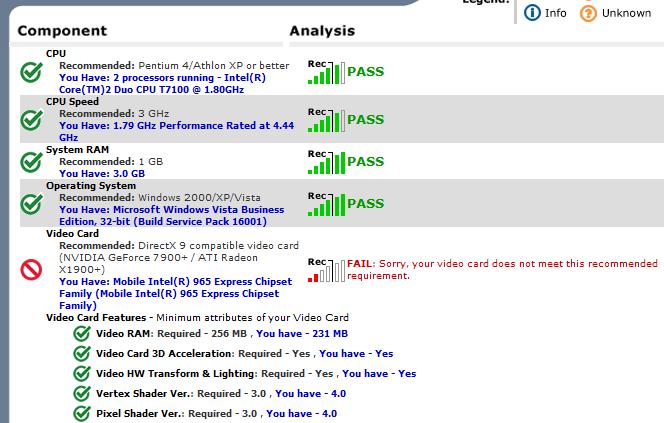
Task: Click 'You have - 4.0' for Vertex Shader
Action: click(x=310, y=393)
